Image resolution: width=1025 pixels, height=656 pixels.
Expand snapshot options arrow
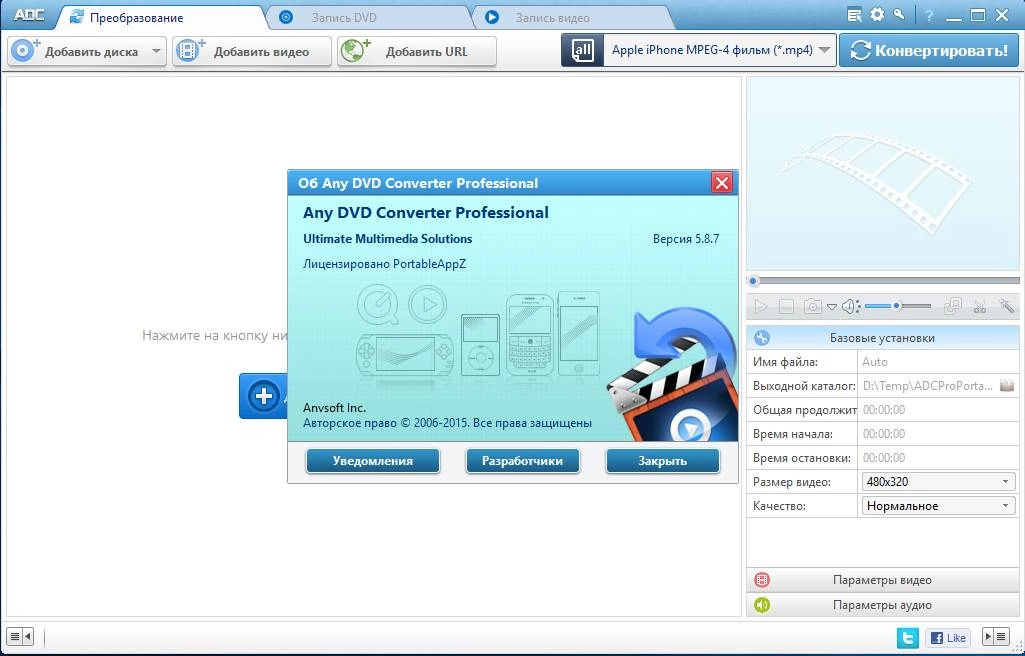pos(832,306)
